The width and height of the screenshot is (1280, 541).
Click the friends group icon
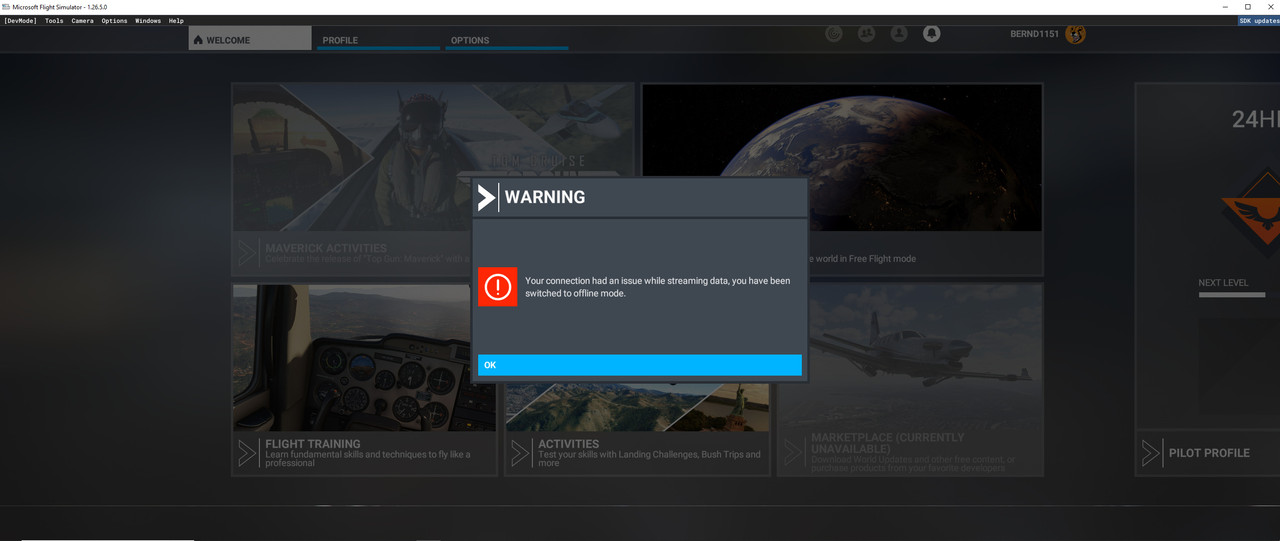(866, 34)
